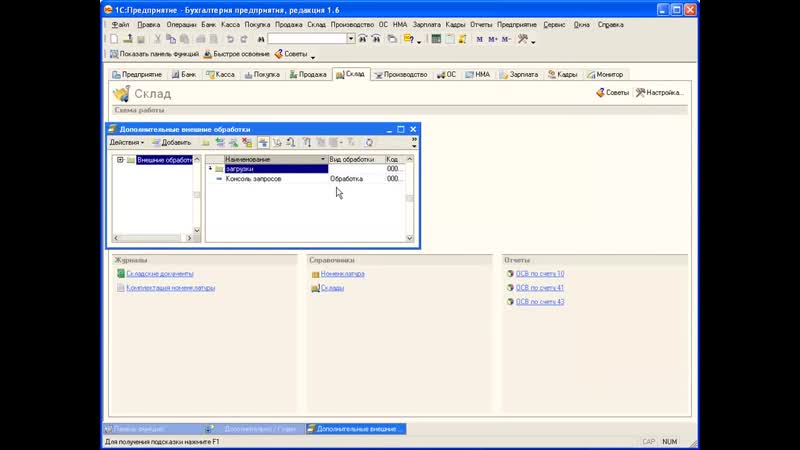Open the dropdown next to wrench icon
The width and height of the screenshot is (800, 450).
(x=533, y=41)
